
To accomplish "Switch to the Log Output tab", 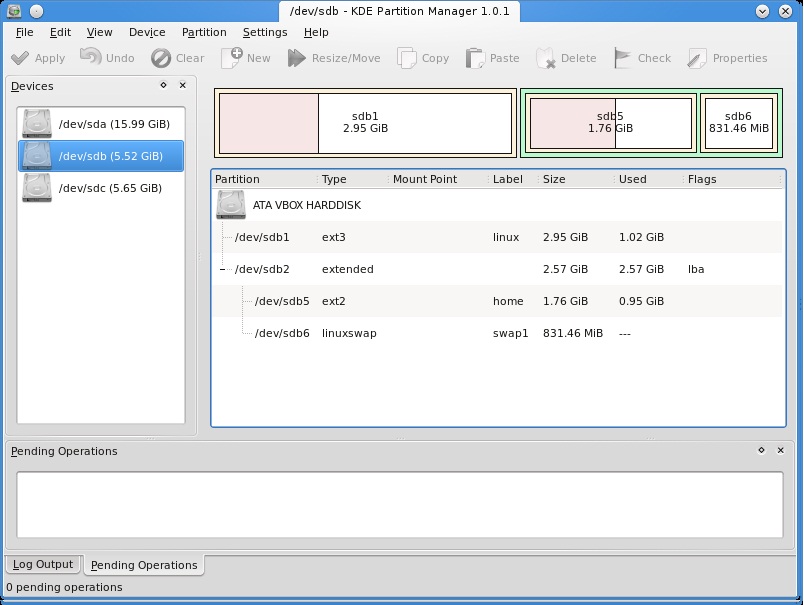I will coord(42,564).
